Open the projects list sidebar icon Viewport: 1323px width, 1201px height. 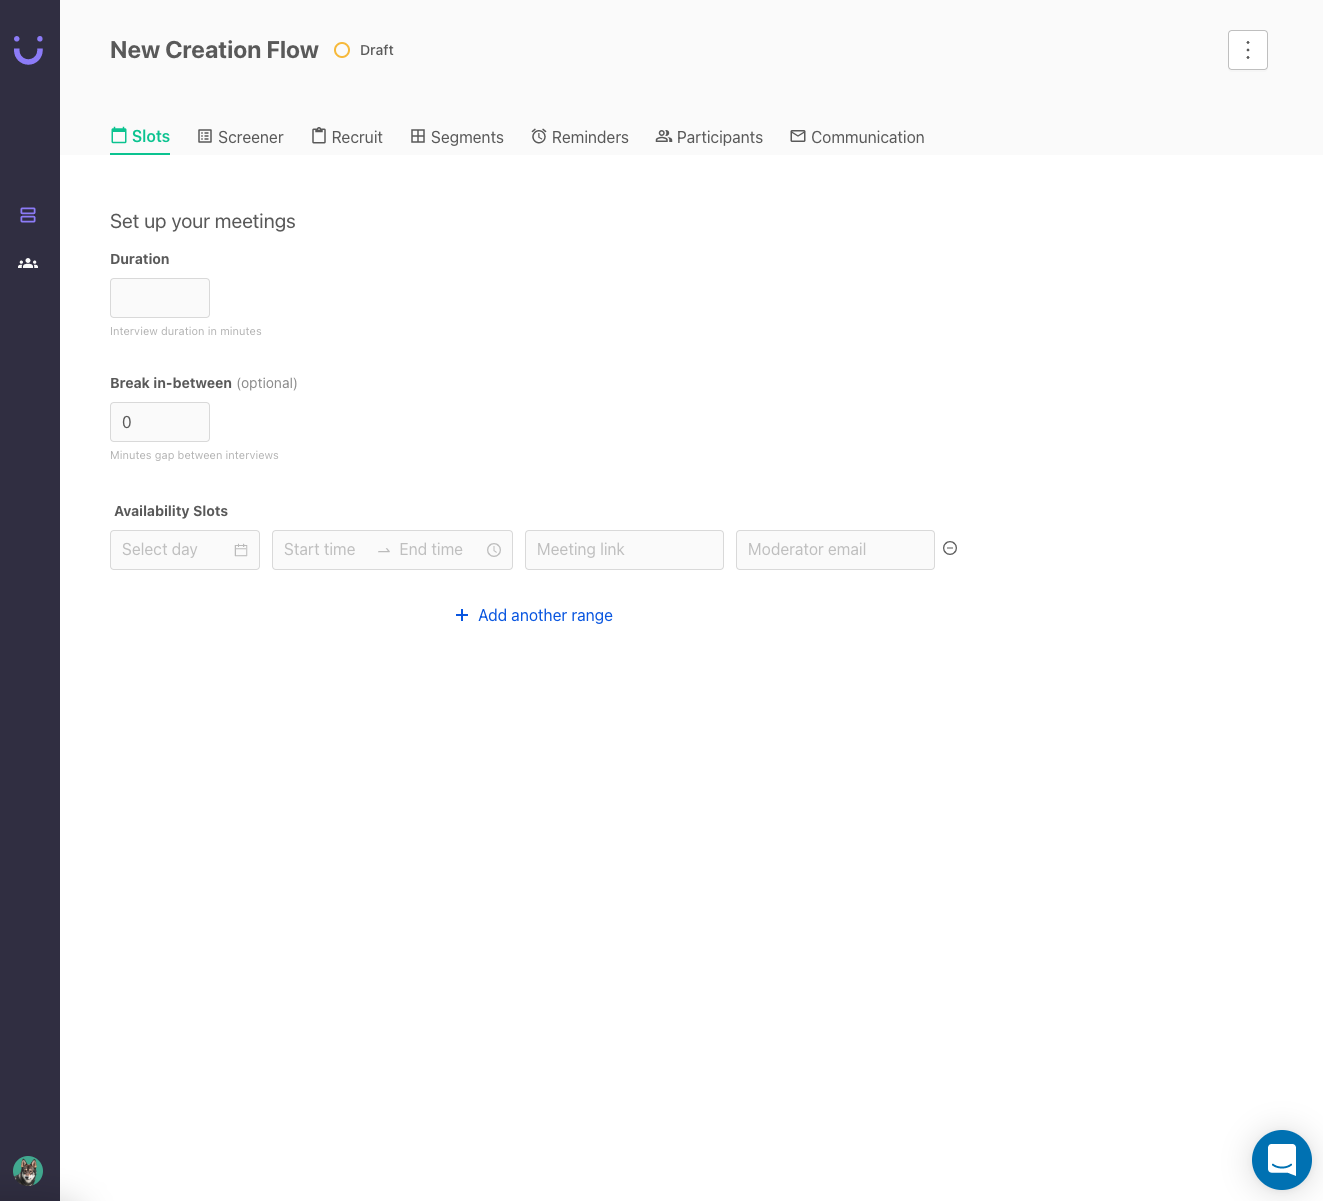pyautogui.click(x=28, y=215)
